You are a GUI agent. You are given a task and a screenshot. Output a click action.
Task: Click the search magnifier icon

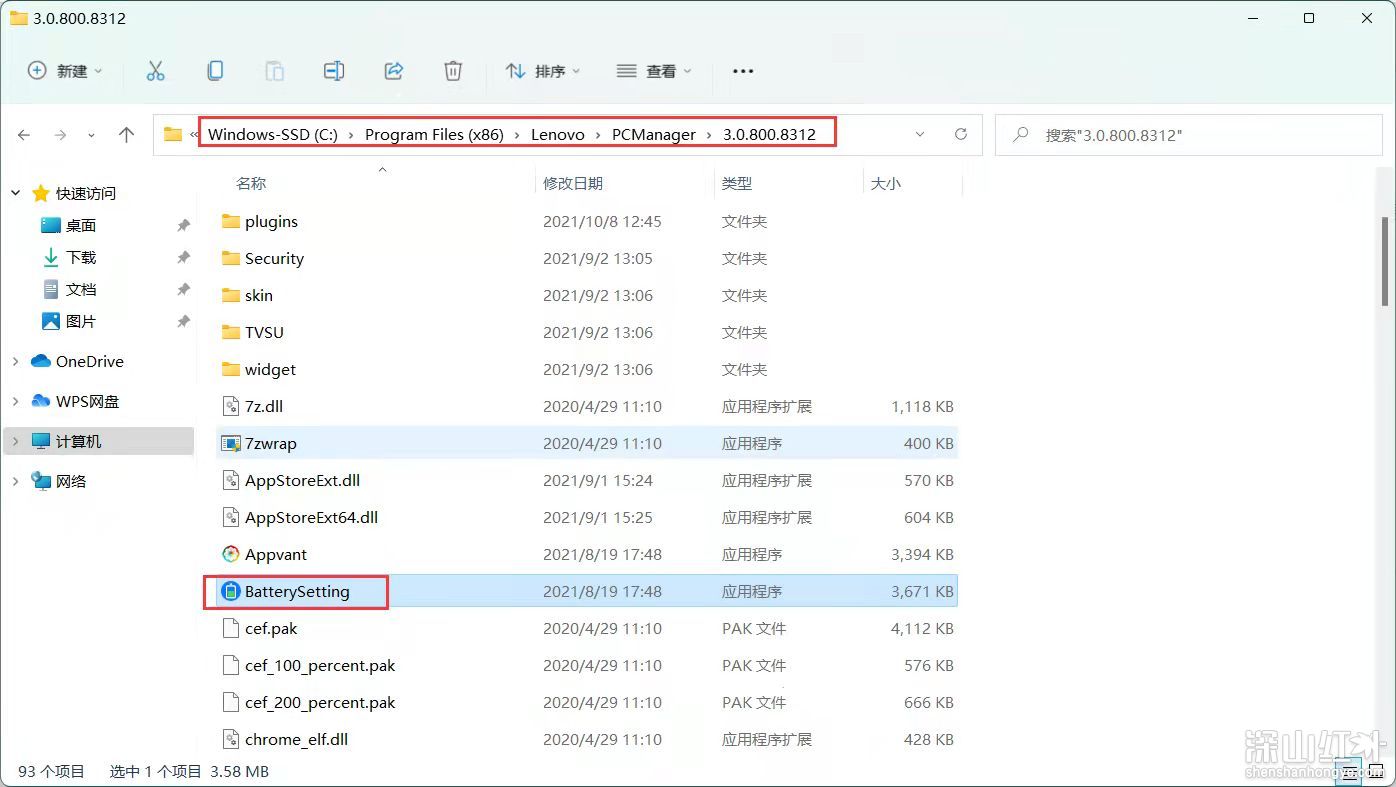[x=1021, y=134]
